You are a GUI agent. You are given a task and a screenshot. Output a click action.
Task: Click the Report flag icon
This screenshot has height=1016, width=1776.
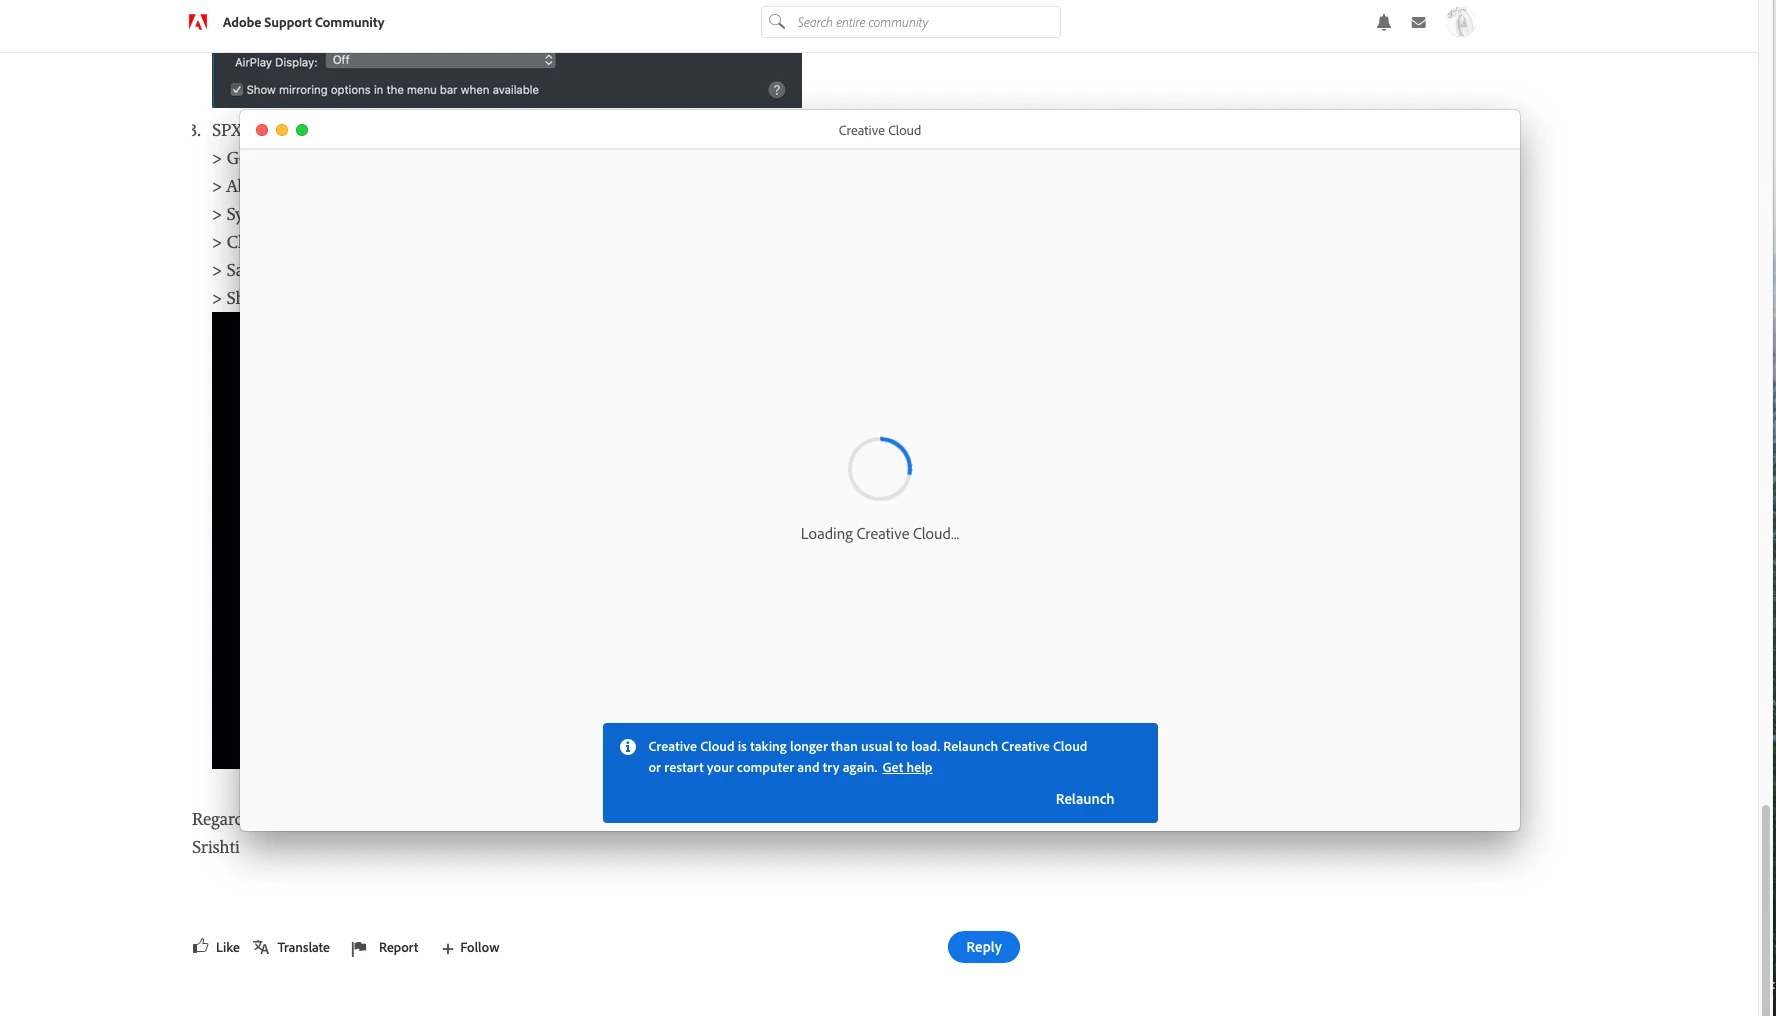point(359,948)
